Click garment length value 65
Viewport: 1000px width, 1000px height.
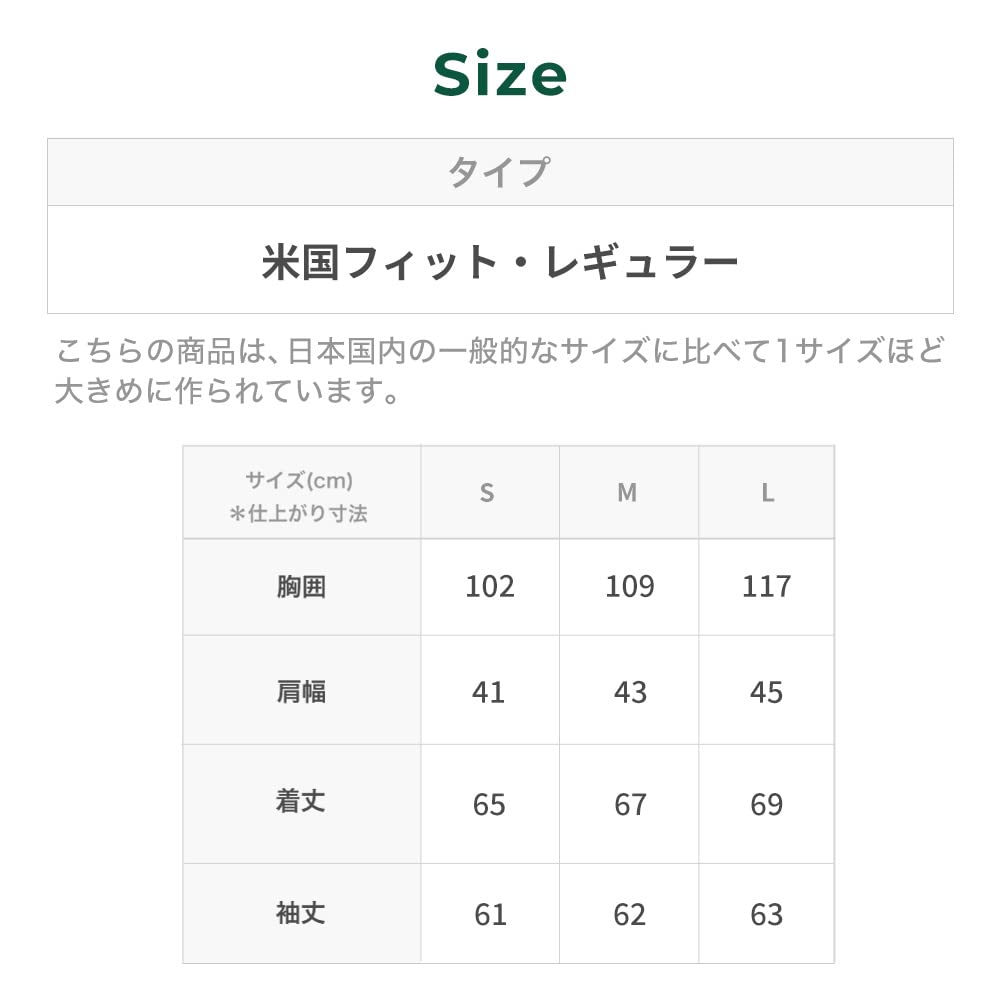(x=489, y=804)
